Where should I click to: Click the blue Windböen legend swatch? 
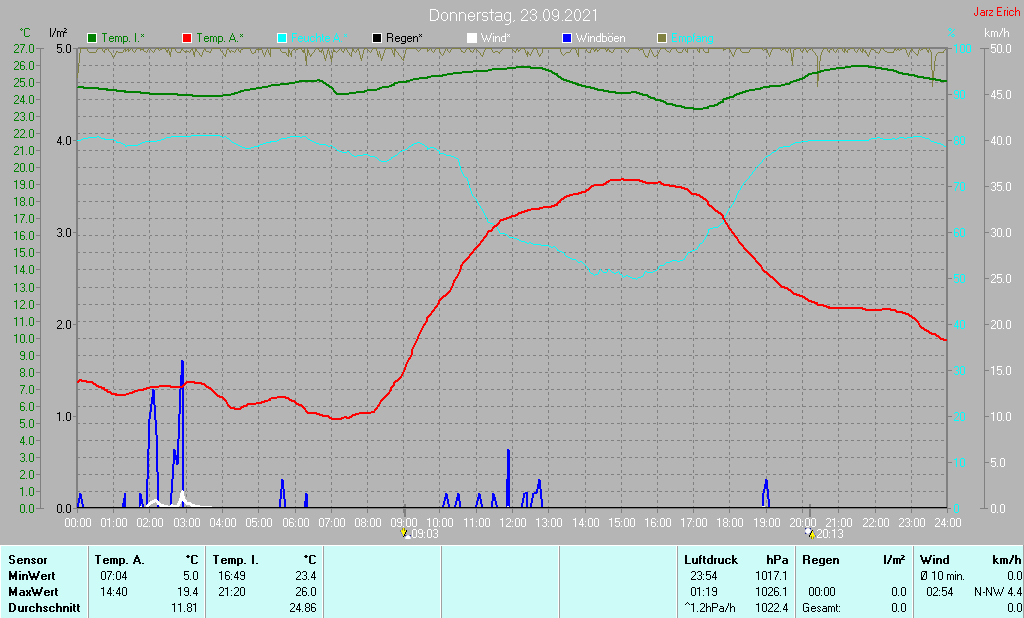(x=567, y=39)
